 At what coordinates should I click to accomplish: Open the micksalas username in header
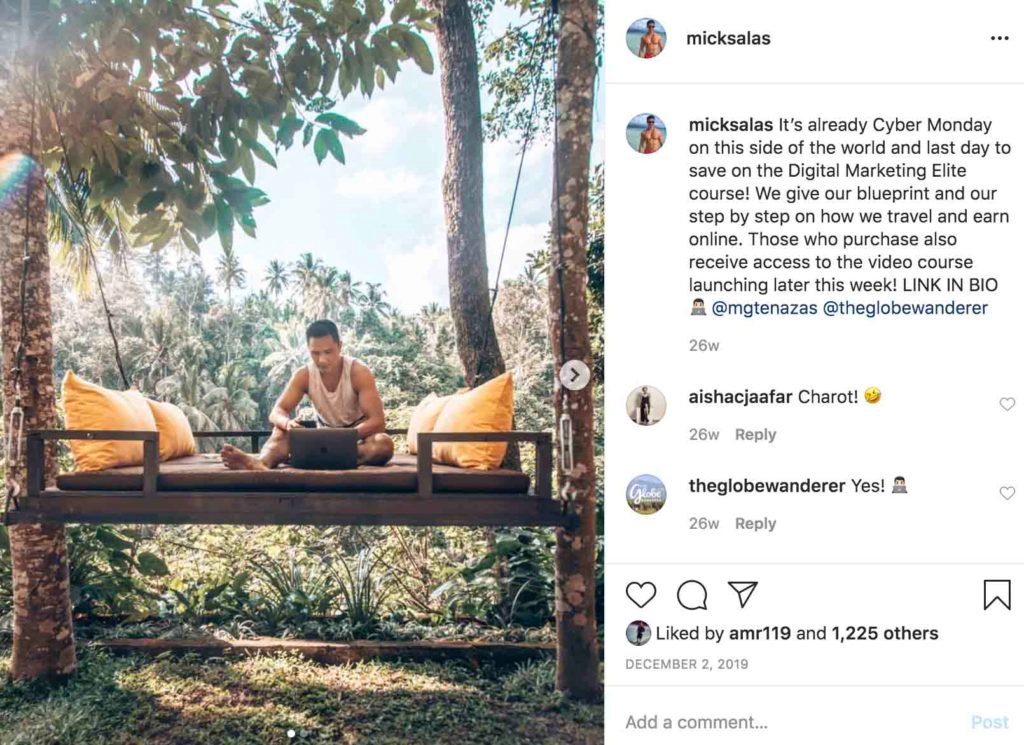[728, 39]
